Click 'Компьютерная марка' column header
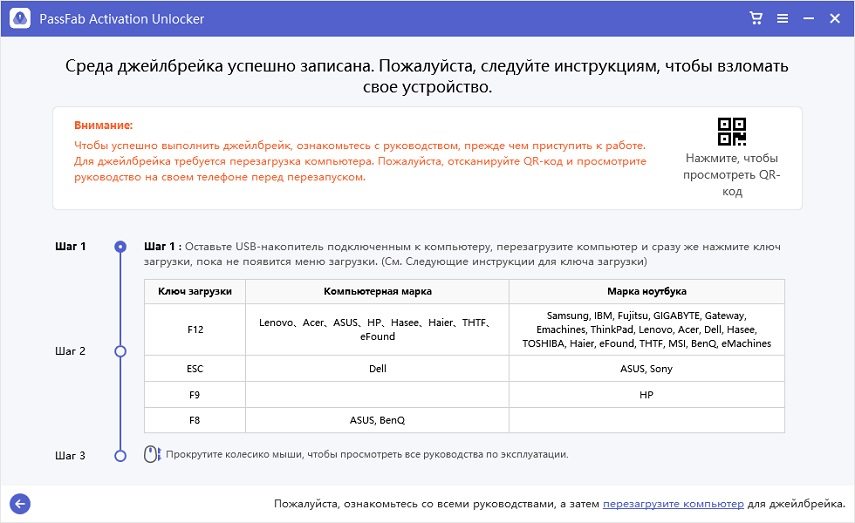Image resolution: width=855 pixels, height=523 pixels. pos(377,291)
